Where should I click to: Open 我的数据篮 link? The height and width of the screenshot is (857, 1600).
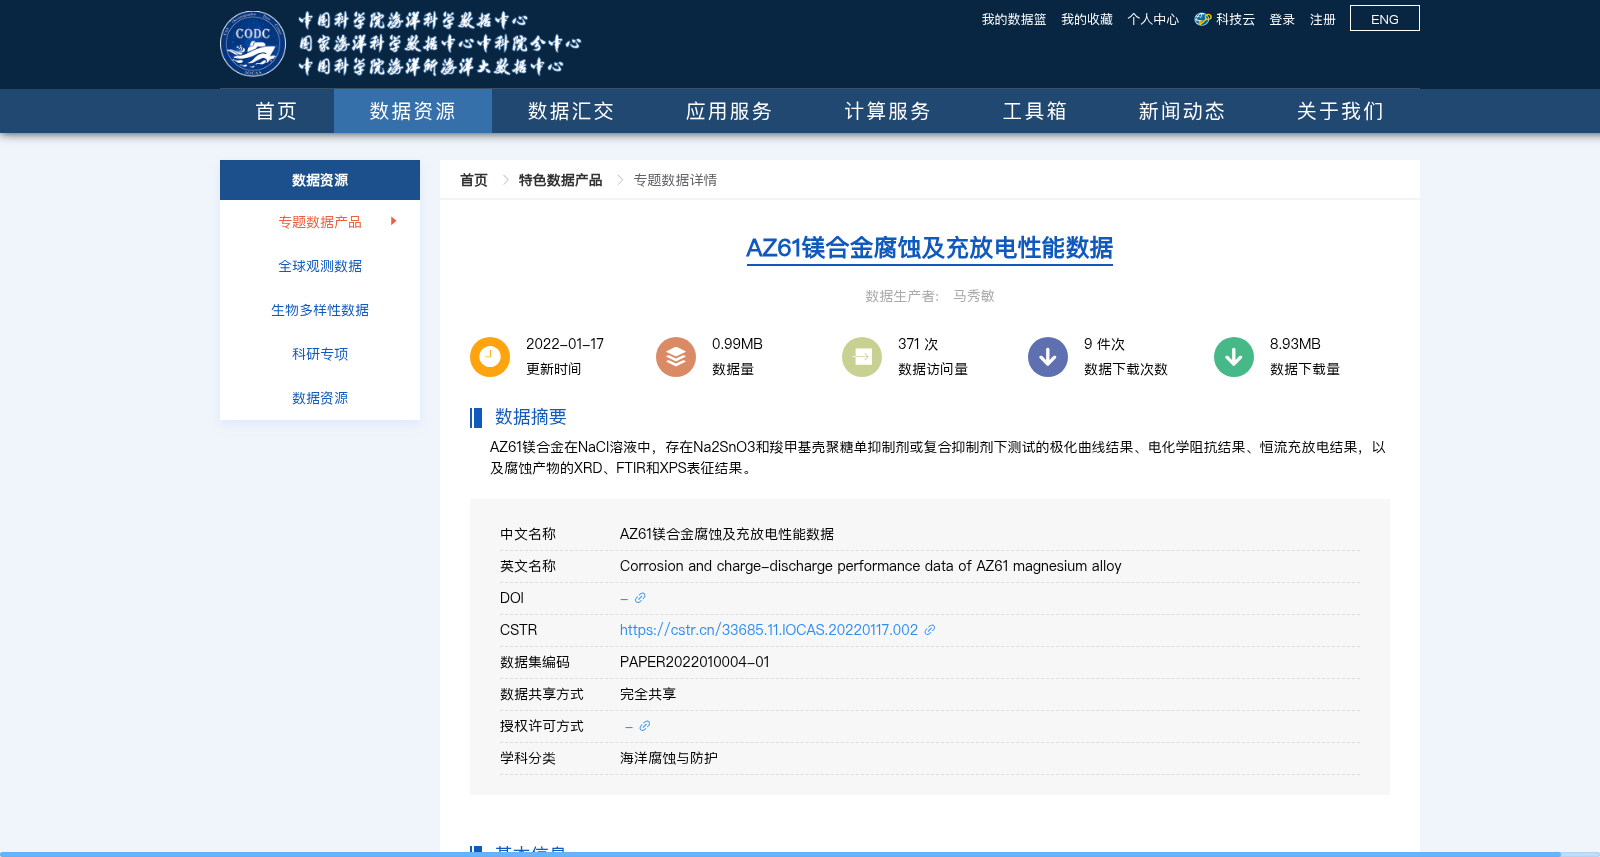tap(1014, 19)
